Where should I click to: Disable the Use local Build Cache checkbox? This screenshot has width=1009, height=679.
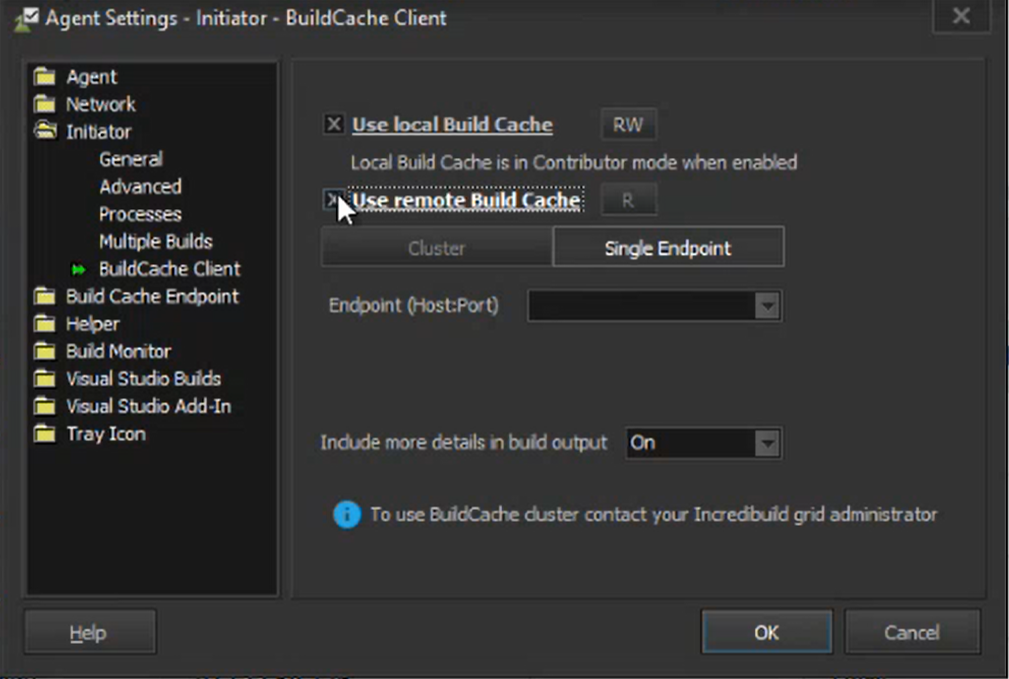pos(333,124)
